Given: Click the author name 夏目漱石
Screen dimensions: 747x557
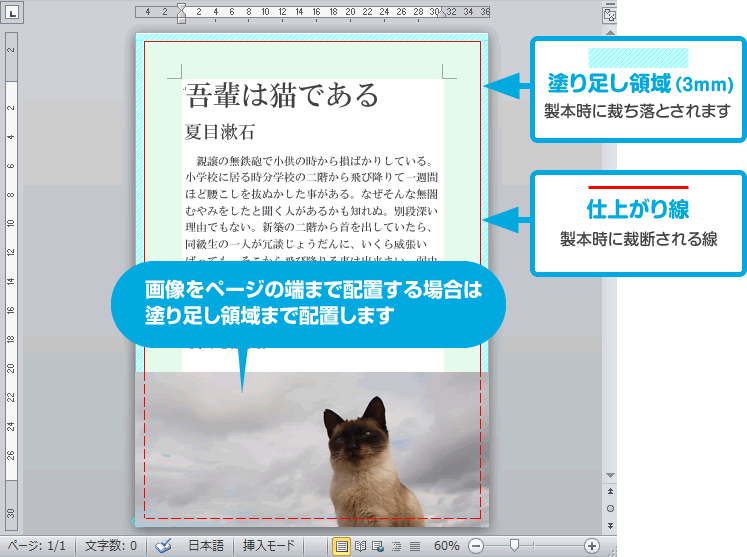Looking at the screenshot, I should 220,132.
